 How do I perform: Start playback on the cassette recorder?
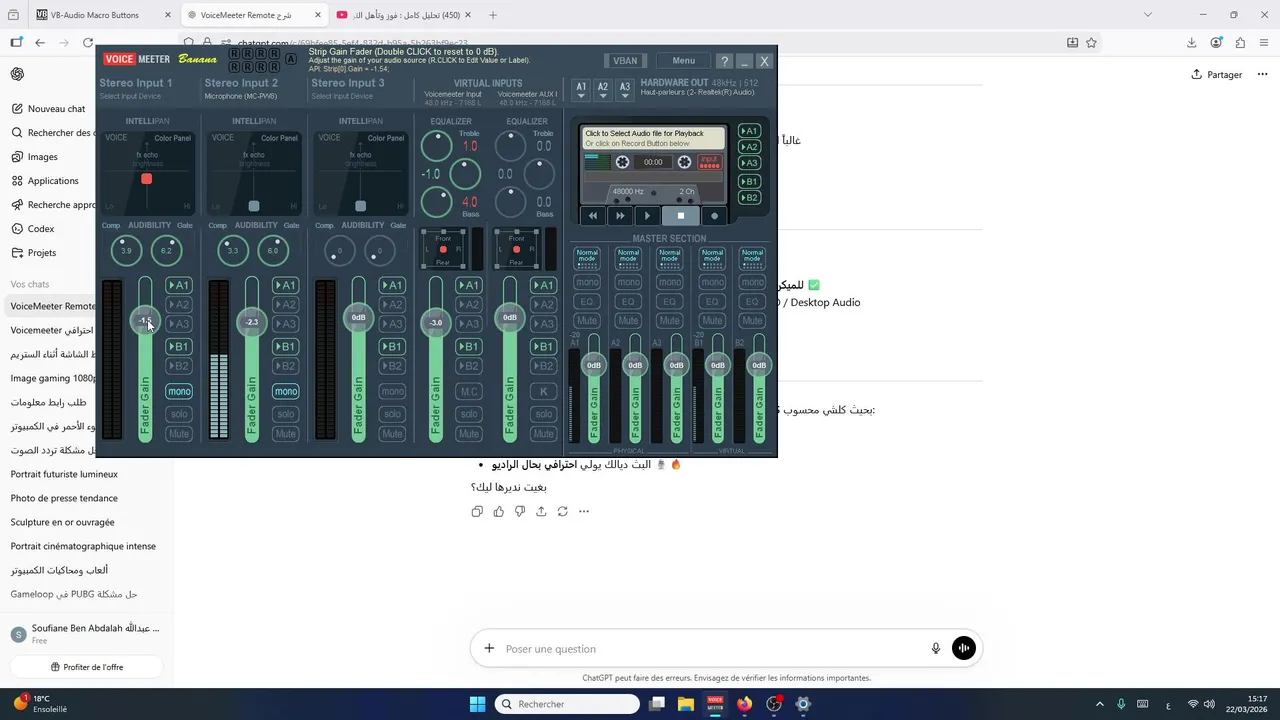tap(647, 216)
